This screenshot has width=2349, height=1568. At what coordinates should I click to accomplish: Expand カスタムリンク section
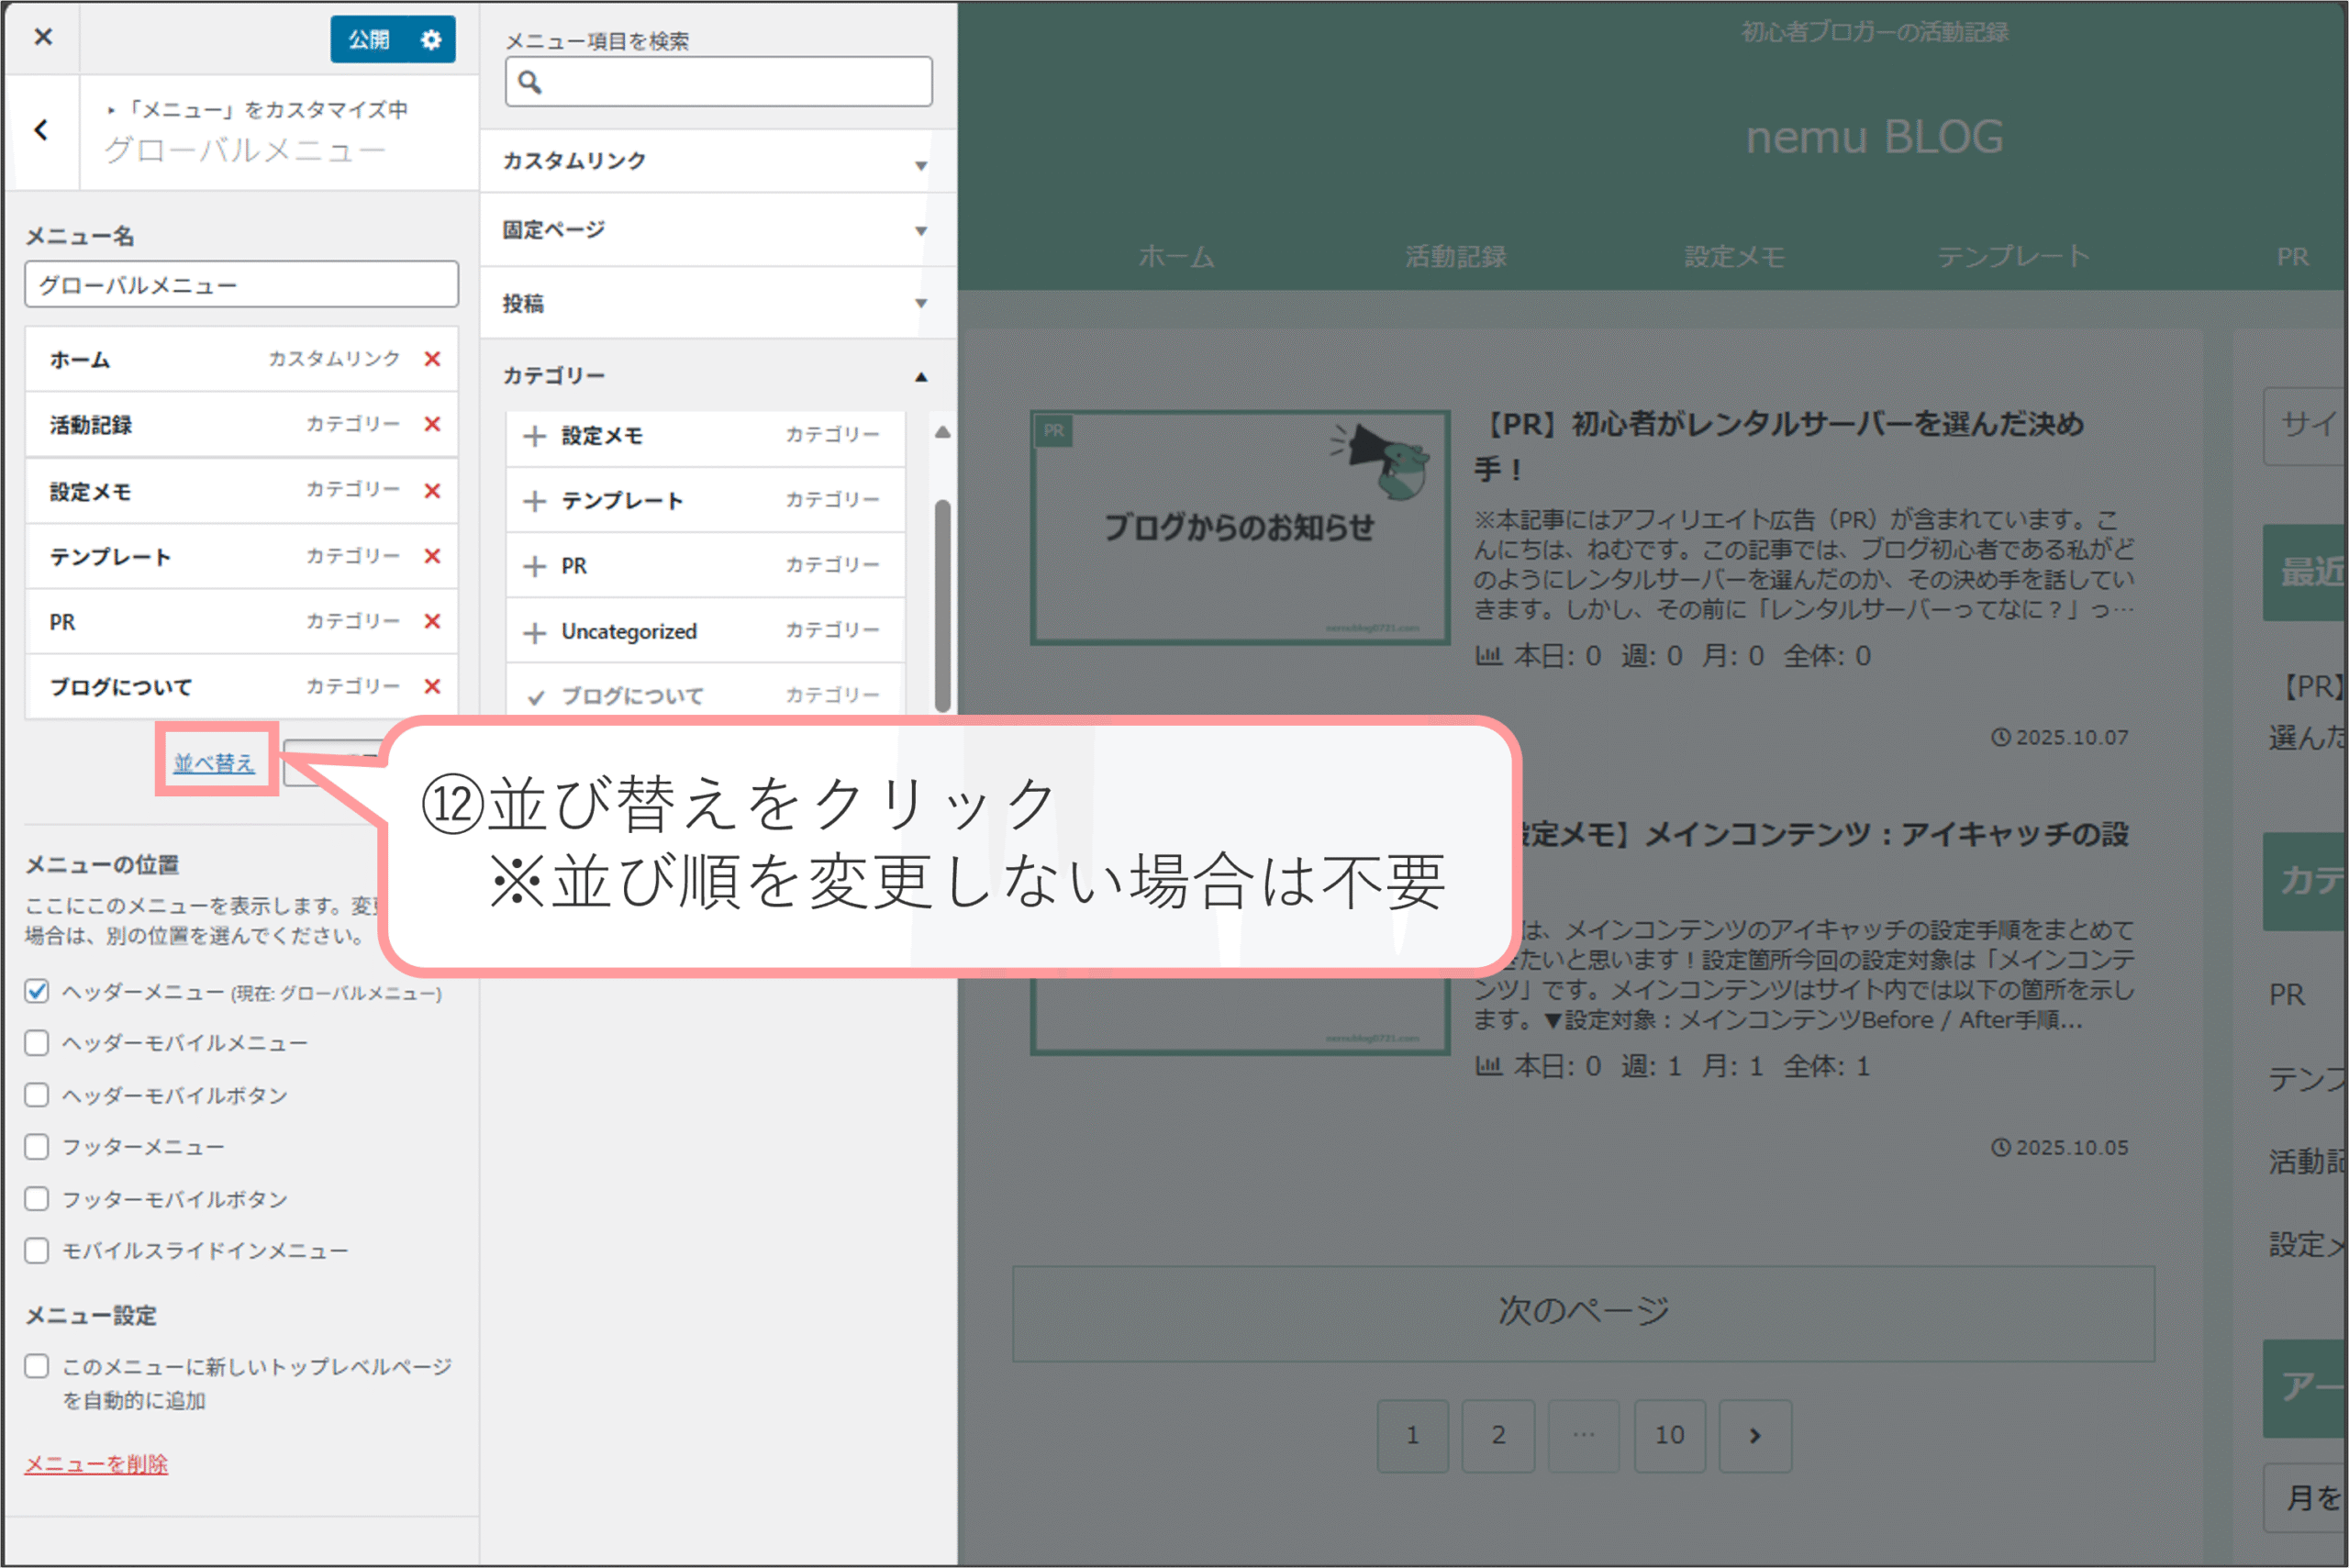tap(716, 161)
